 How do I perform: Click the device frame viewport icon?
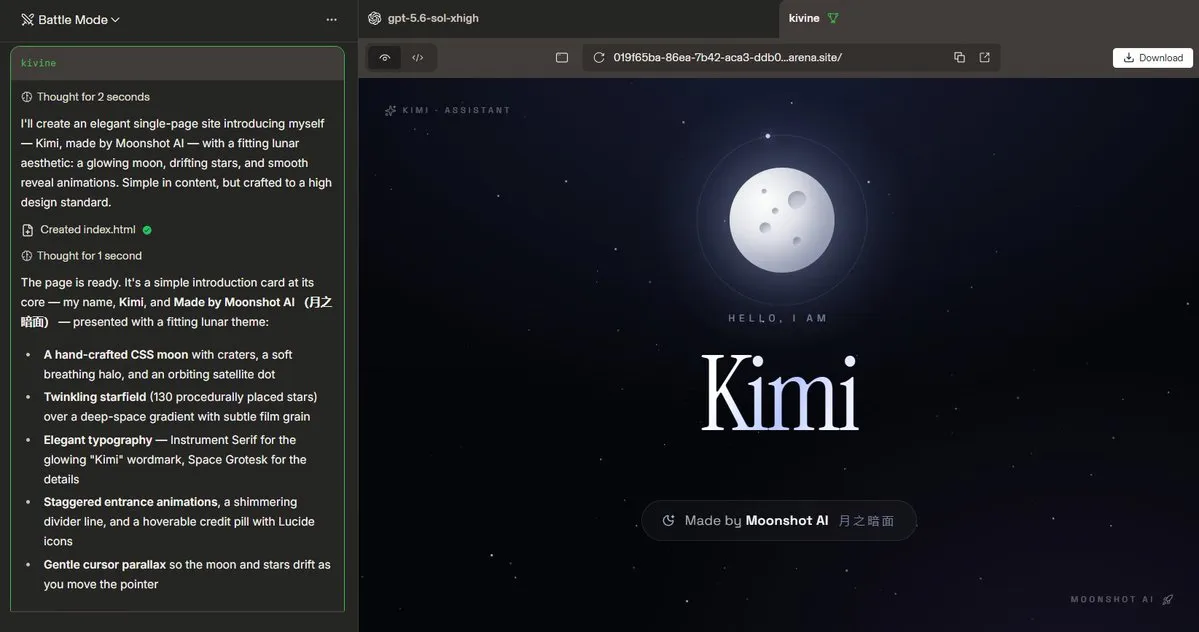[x=562, y=57]
